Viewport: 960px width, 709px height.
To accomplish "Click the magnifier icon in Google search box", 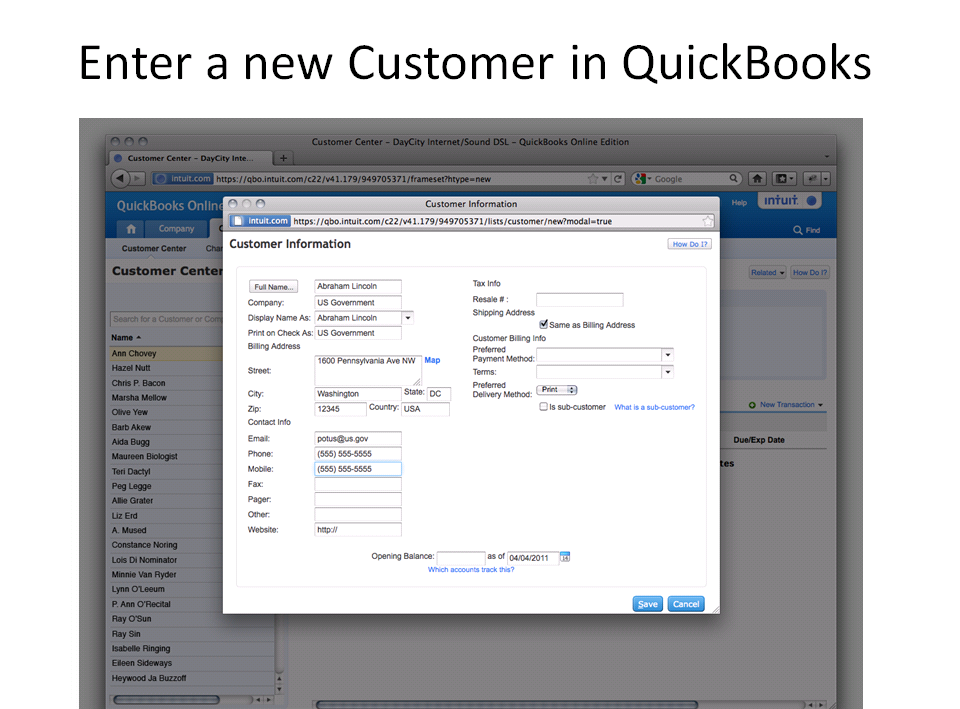I will pyautogui.click(x=733, y=178).
